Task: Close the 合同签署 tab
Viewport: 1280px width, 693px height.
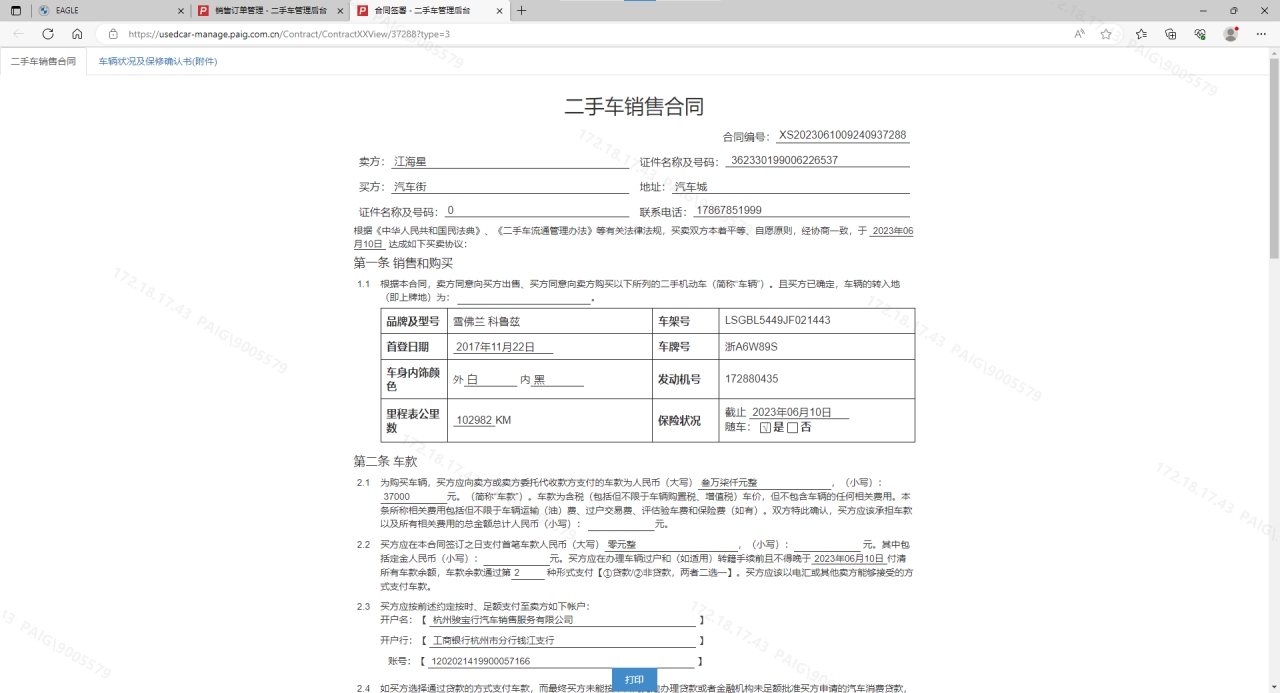Action: coord(500,10)
